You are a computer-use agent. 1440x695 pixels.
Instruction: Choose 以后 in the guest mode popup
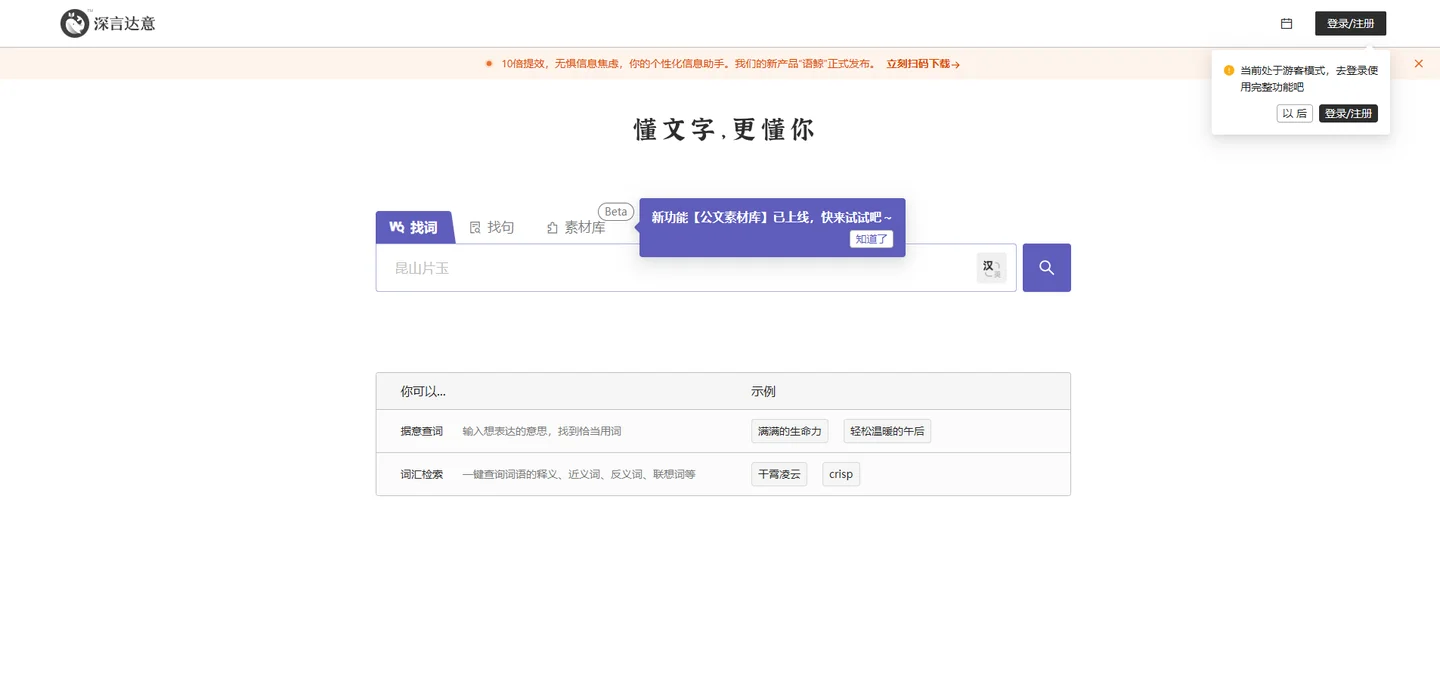tap(1294, 113)
